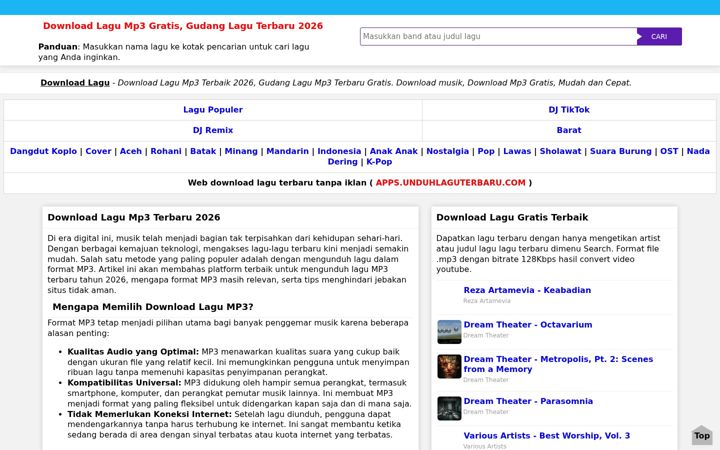Open site title Download Lagu Mp3 Gratis
Image resolution: width=720 pixels, height=450 pixels.
click(183, 26)
